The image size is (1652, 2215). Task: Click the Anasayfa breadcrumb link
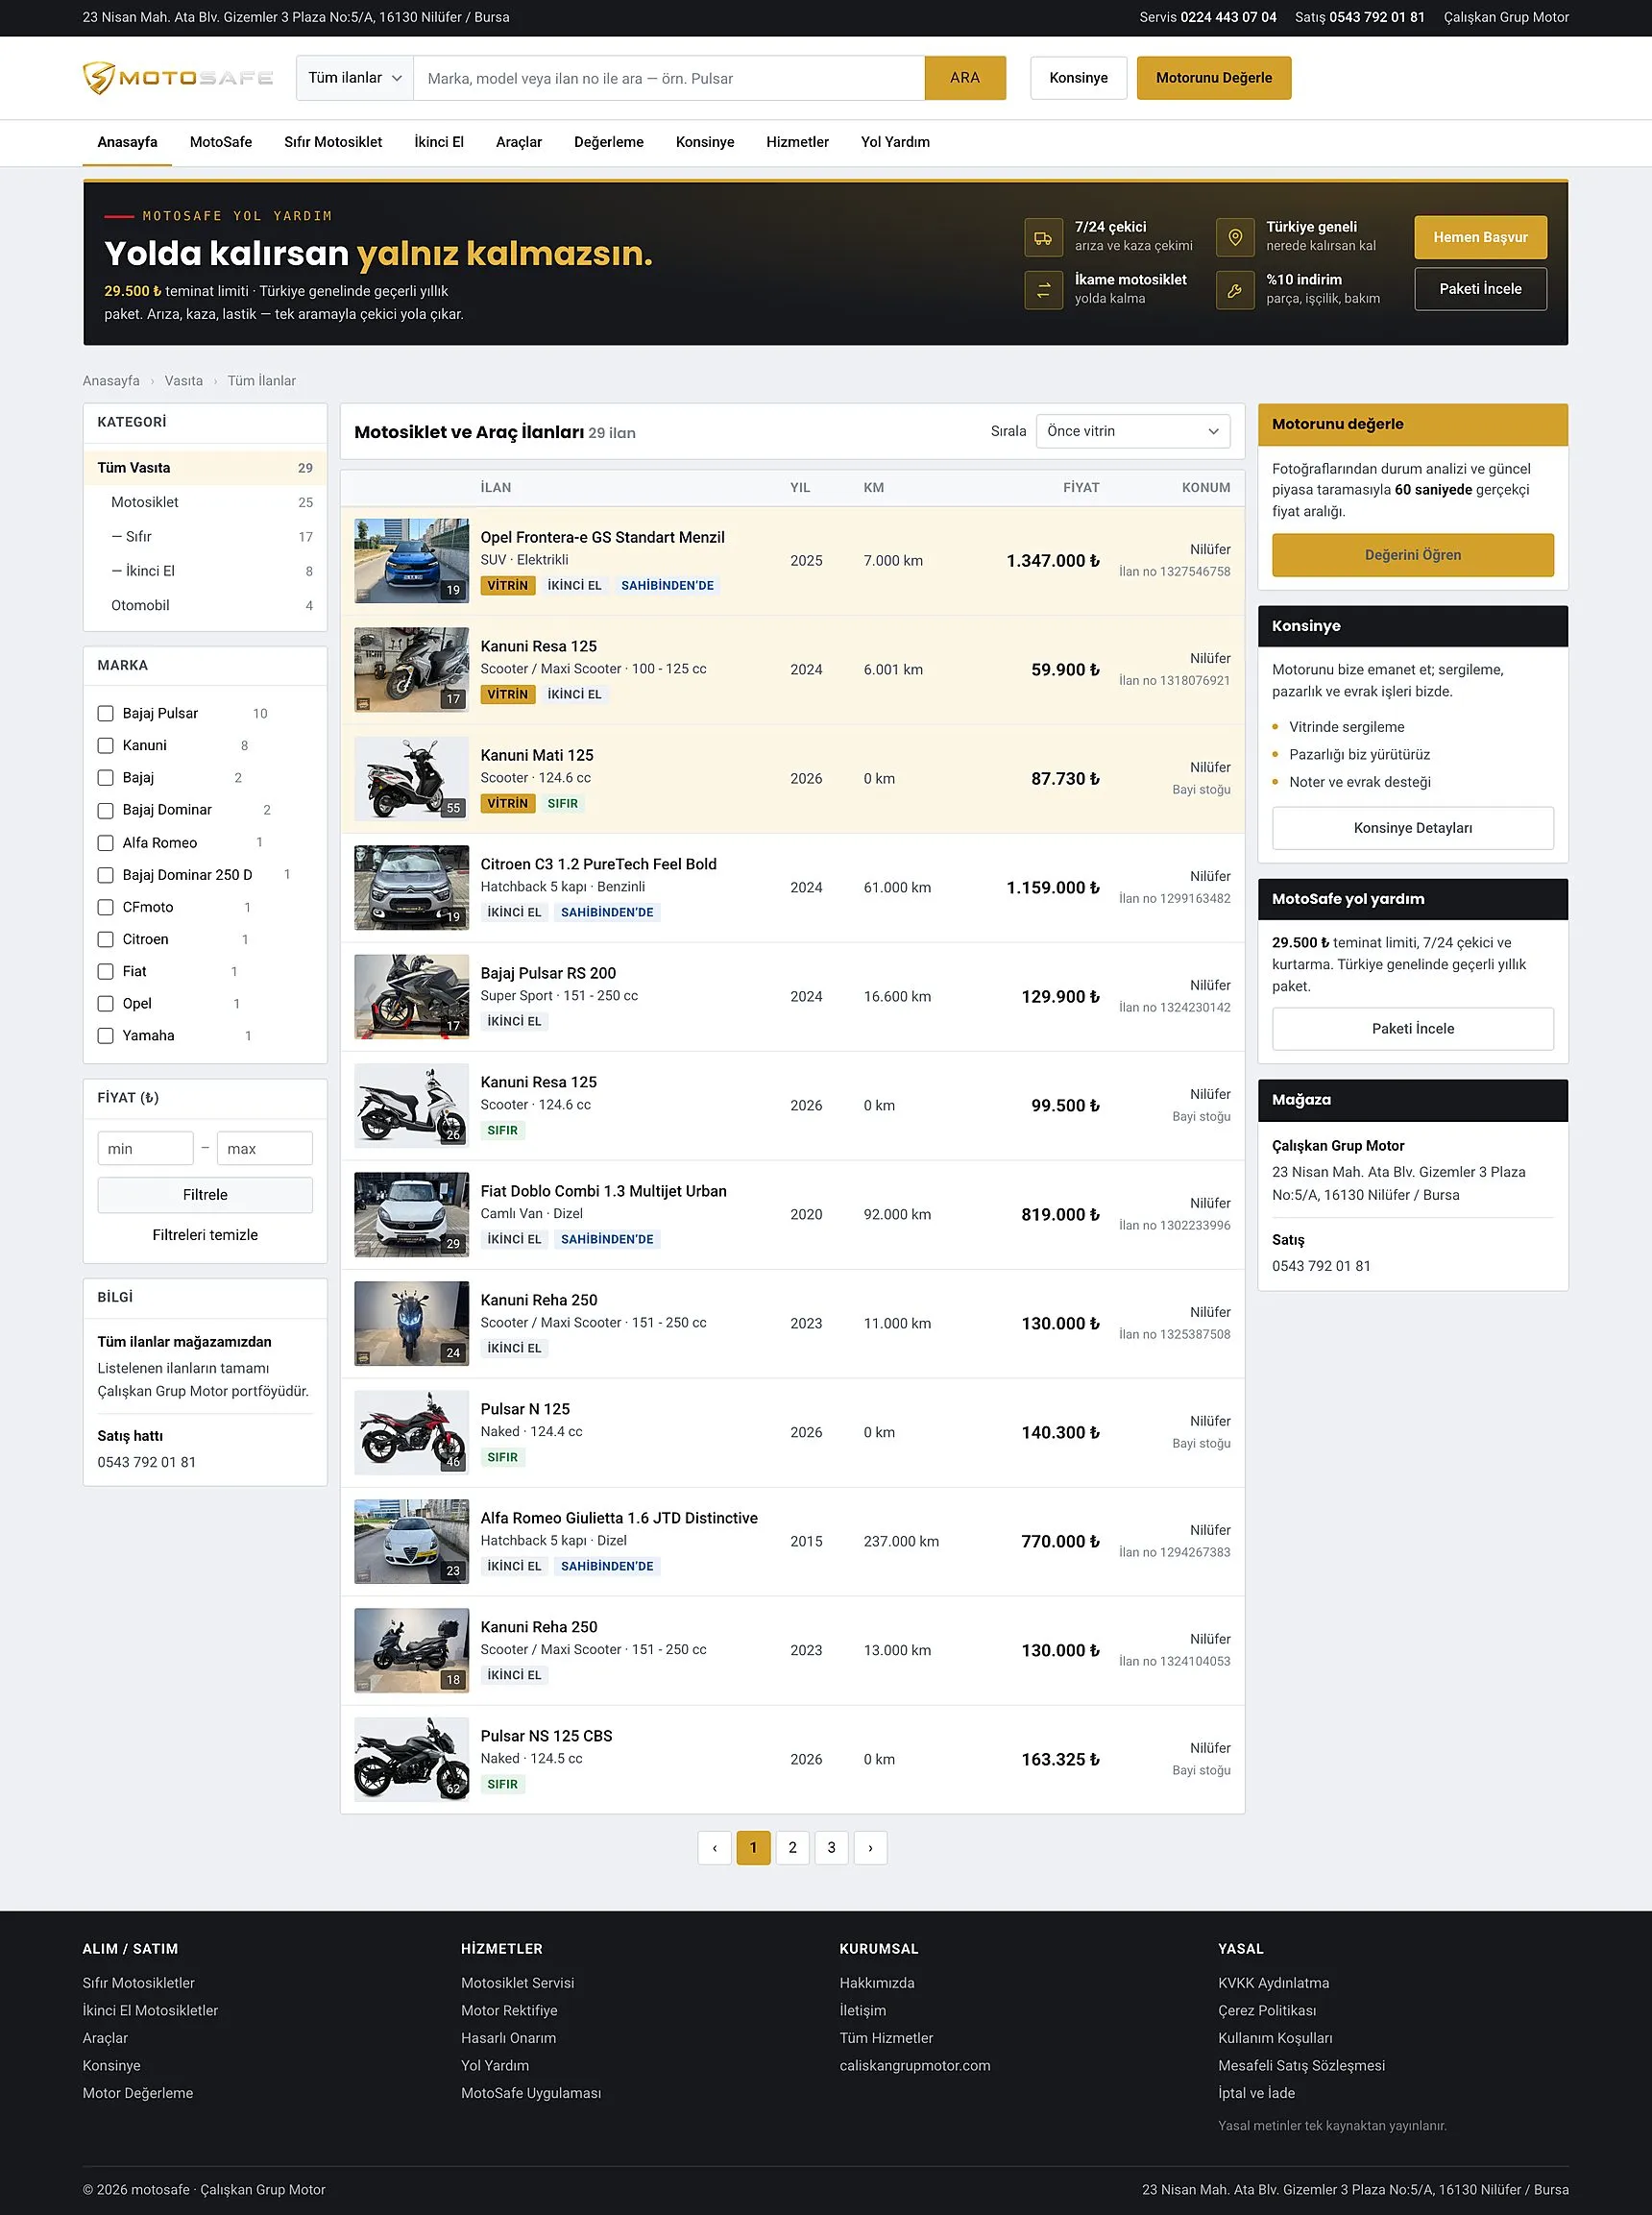111,381
